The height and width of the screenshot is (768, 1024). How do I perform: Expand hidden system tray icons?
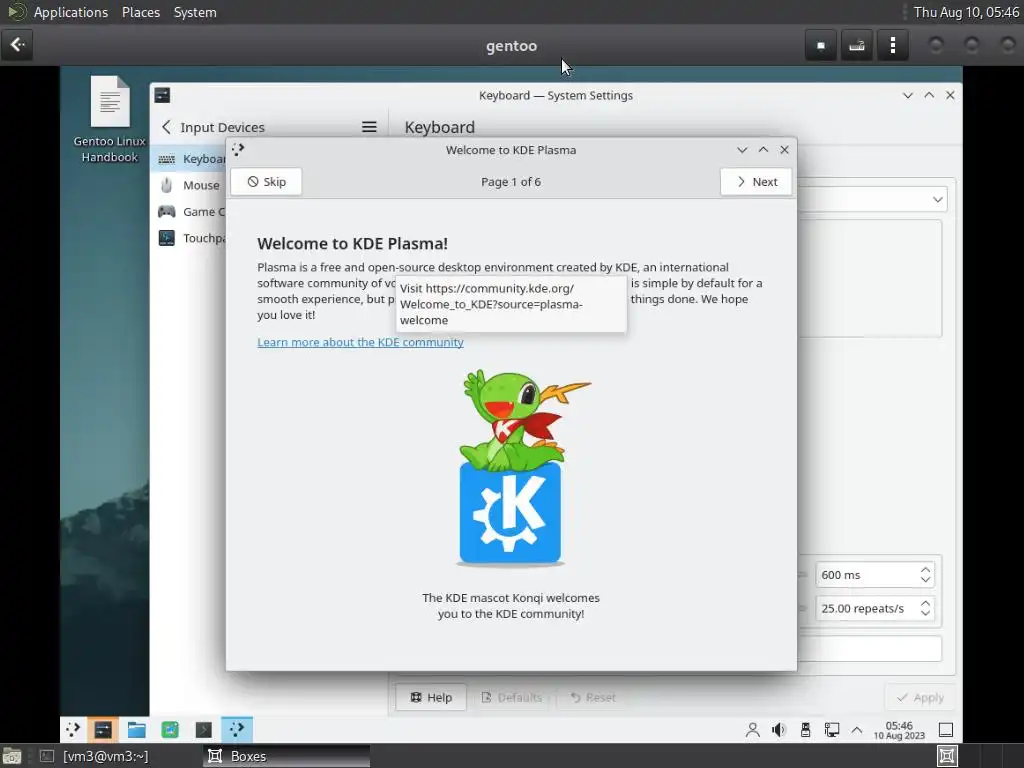tap(856, 729)
